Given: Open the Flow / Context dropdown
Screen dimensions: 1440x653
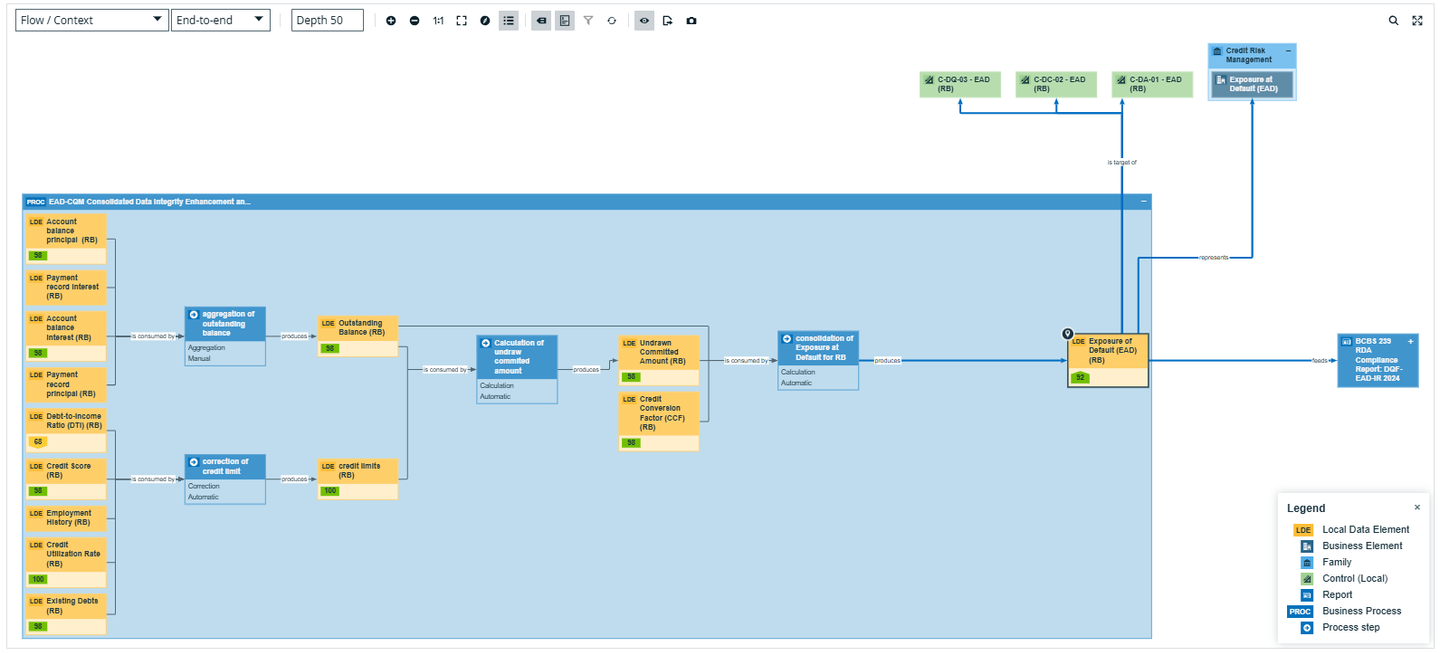Looking at the screenshot, I should pyautogui.click(x=92, y=20).
